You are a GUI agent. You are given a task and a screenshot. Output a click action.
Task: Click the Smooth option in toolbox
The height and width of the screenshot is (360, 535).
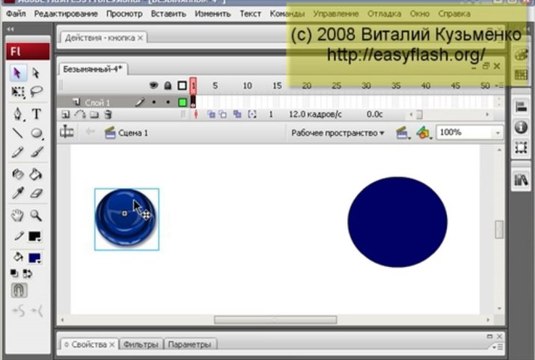coord(18,311)
